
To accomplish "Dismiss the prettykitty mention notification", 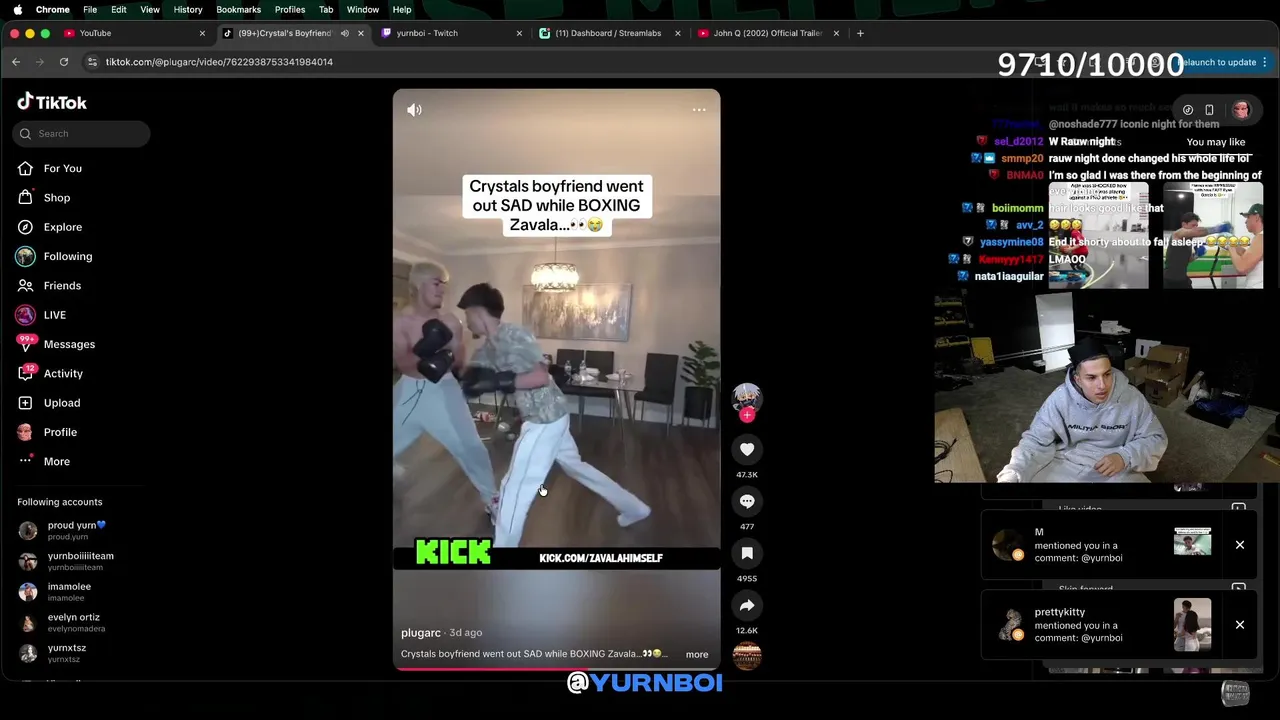I will point(1239,625).
